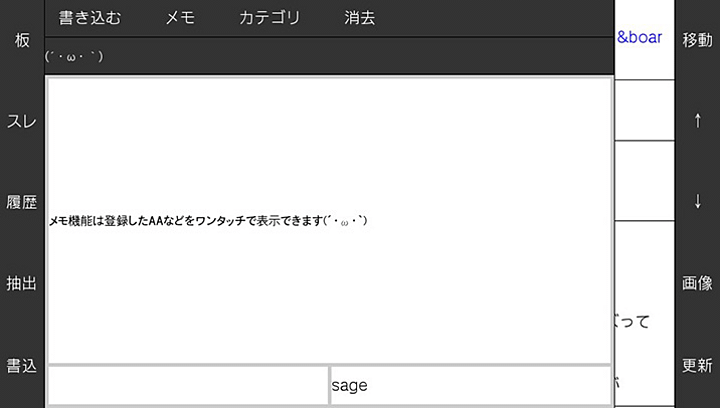
Task: Click the 消去 clear option
Action: (x=359, y=18)
